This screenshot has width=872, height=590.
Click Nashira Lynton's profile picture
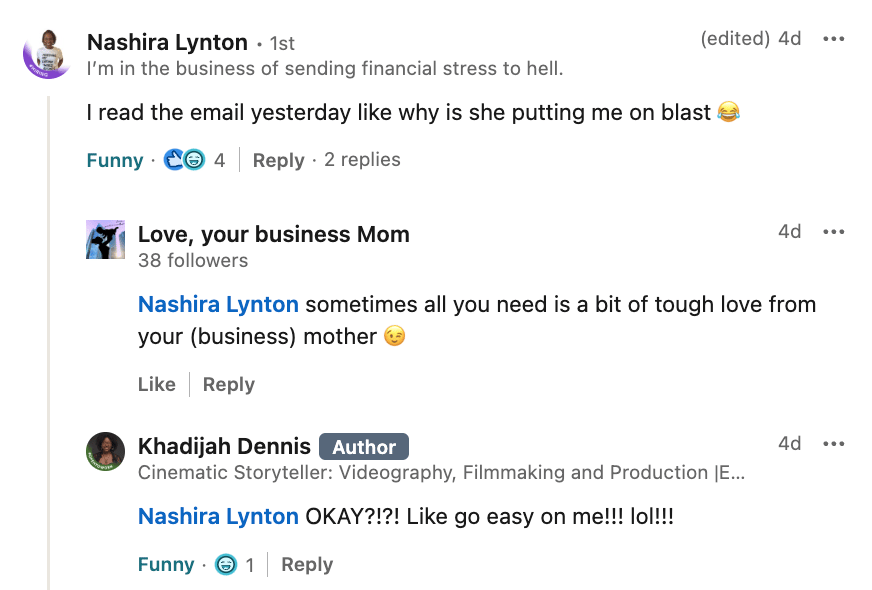point(46,54)
